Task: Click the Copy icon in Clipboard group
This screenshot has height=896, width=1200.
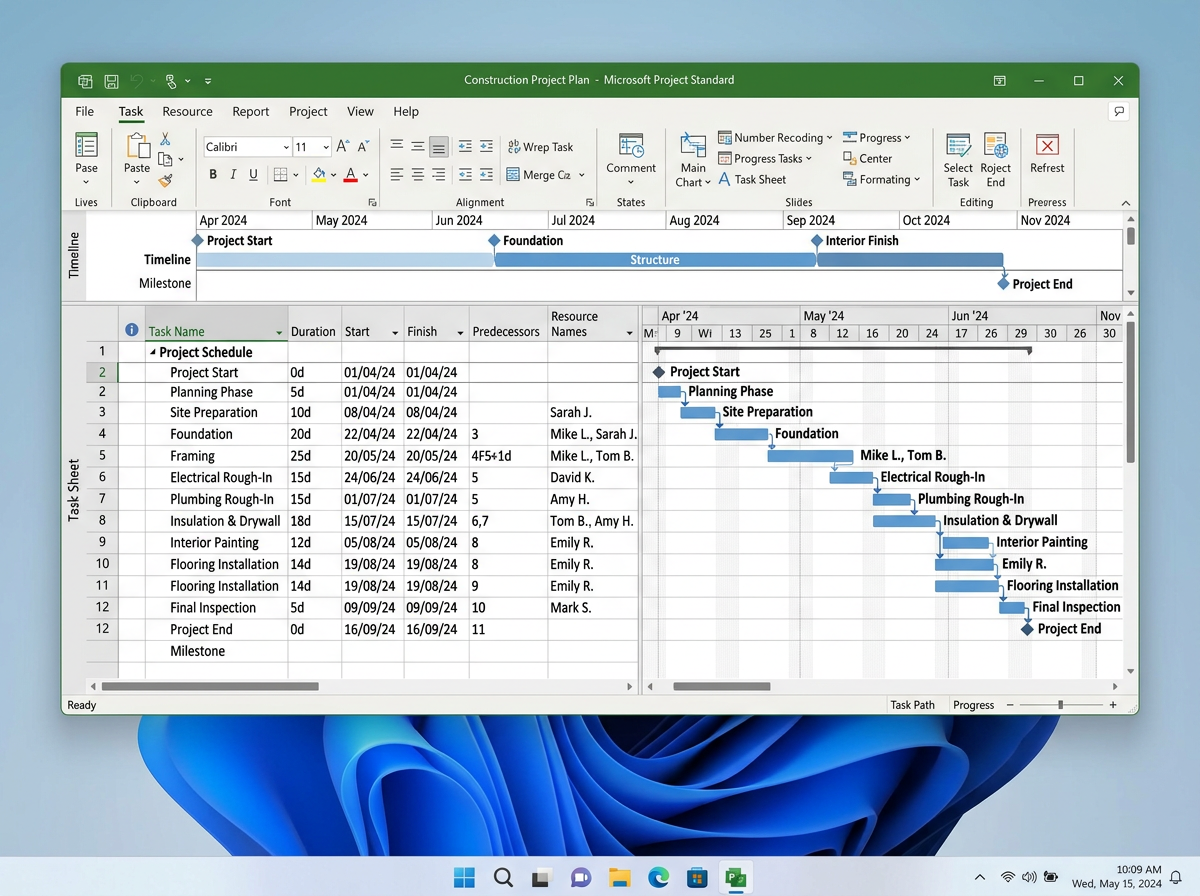Action: [166, 159]
